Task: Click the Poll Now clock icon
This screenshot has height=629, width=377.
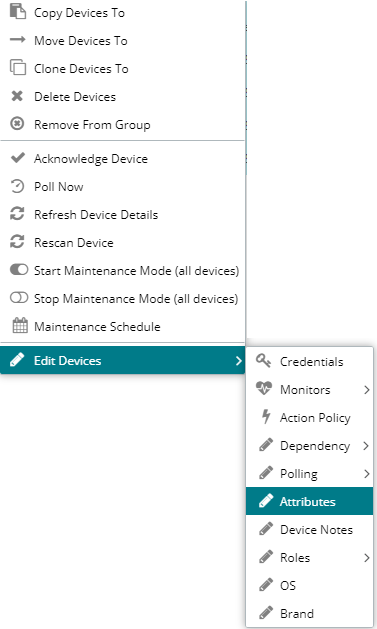Action: [17, 187]
